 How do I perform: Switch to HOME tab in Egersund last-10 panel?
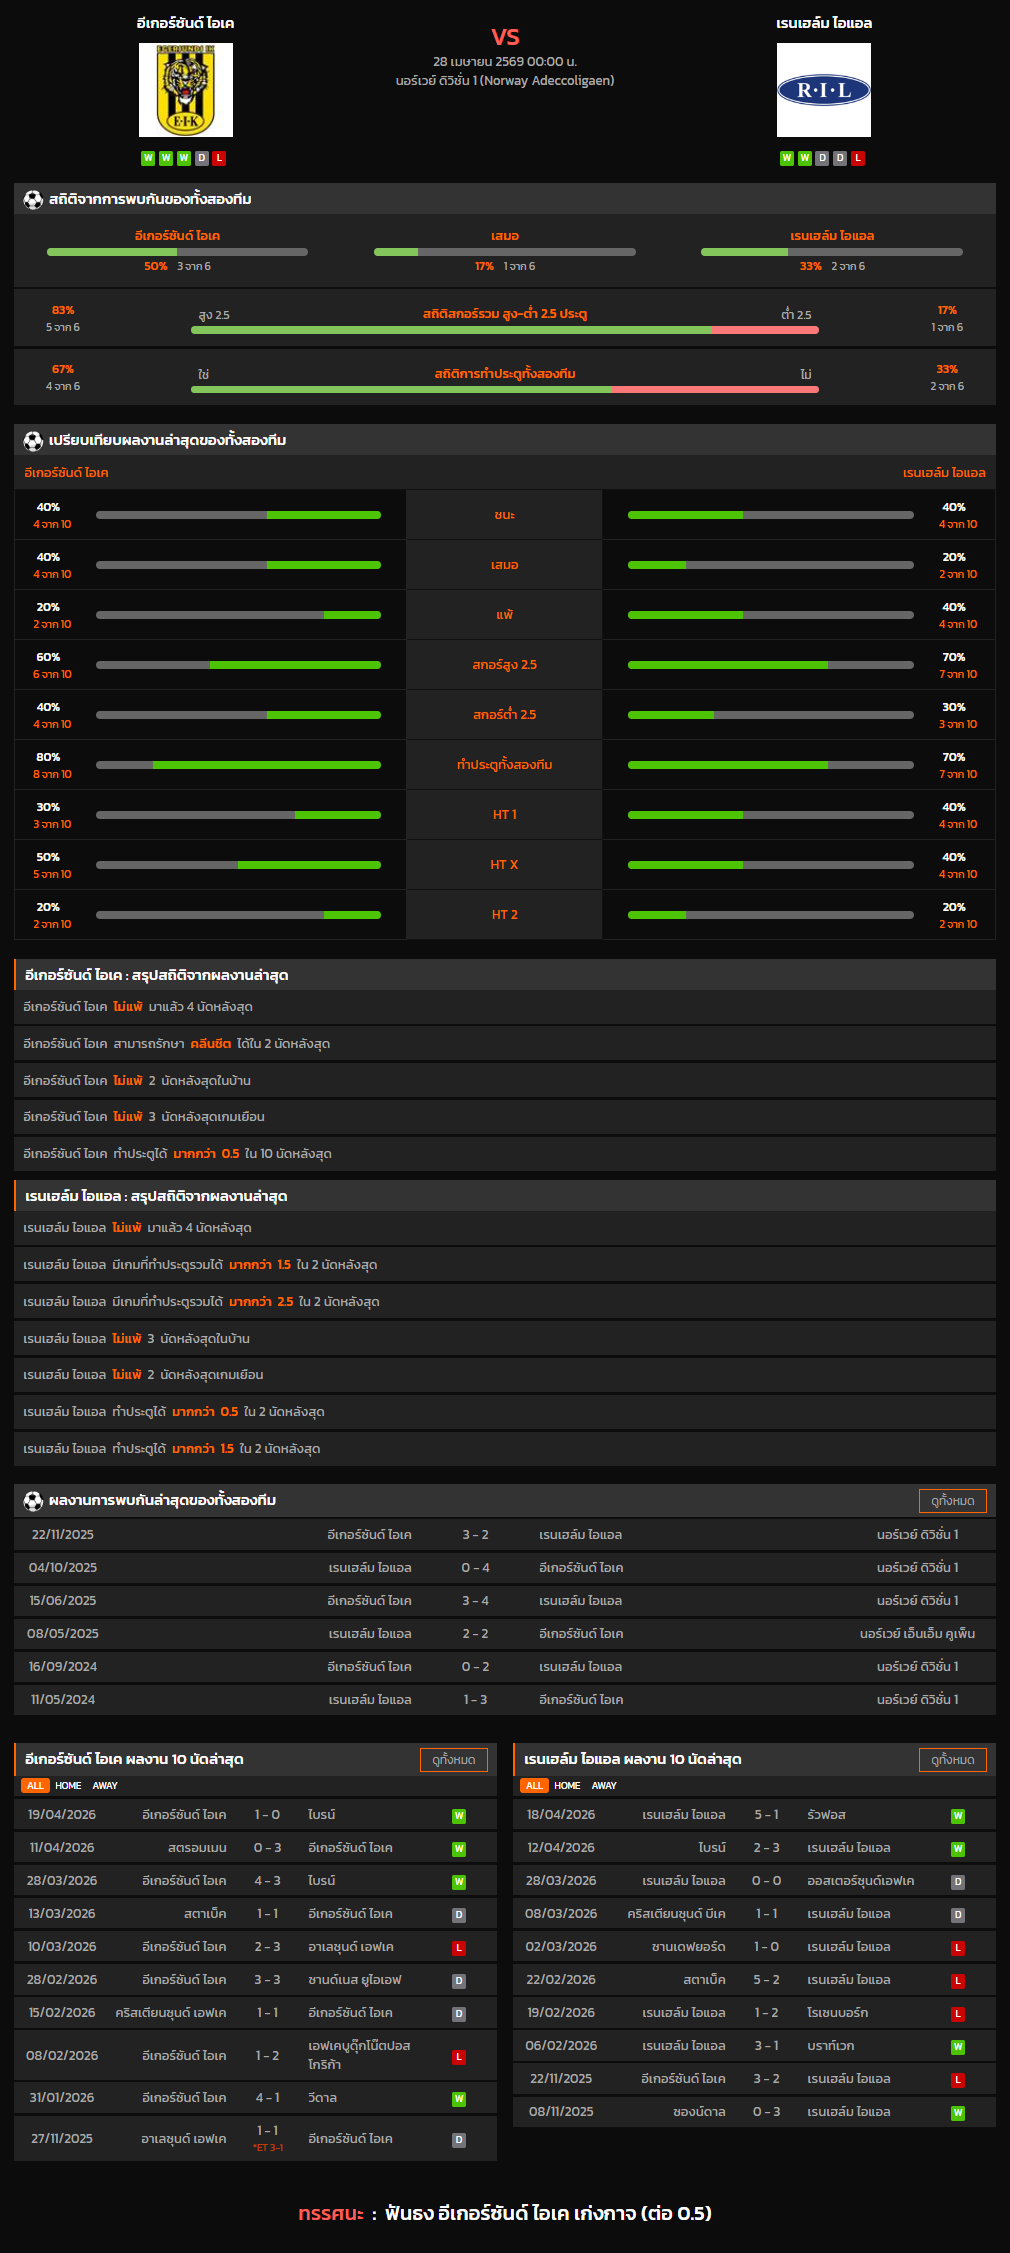[x=68, y=1786]
